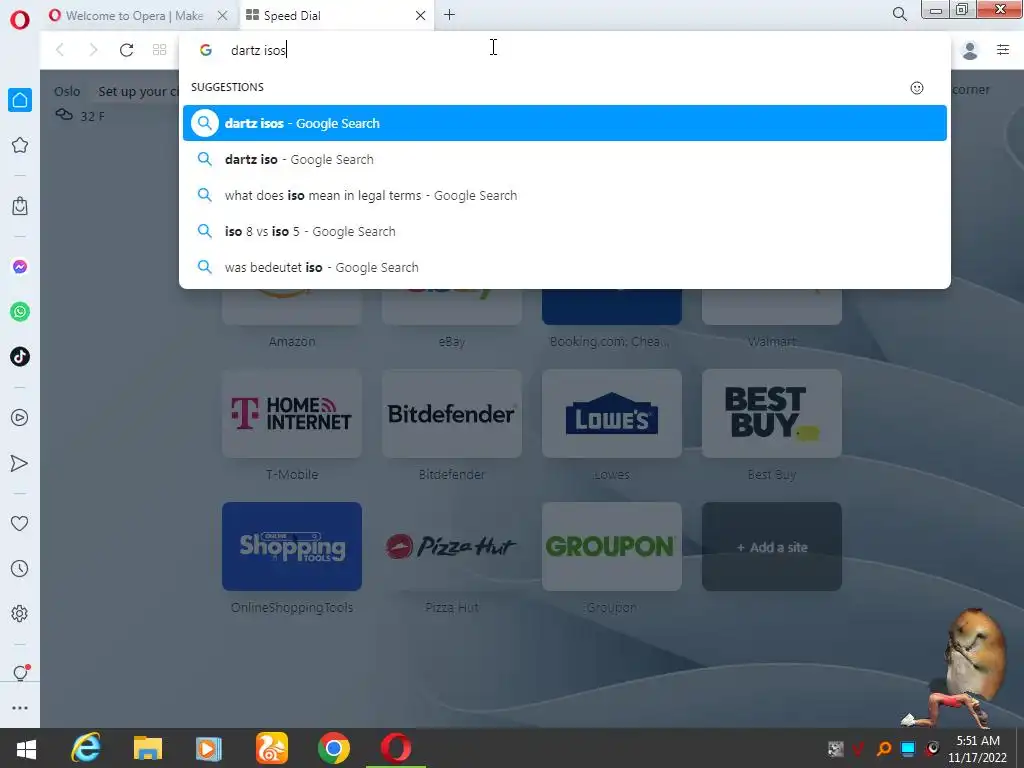Open the T-Mobile Home Internet tile
The height and width of the screenshot is (768, 1024).
tap(292, 413)
